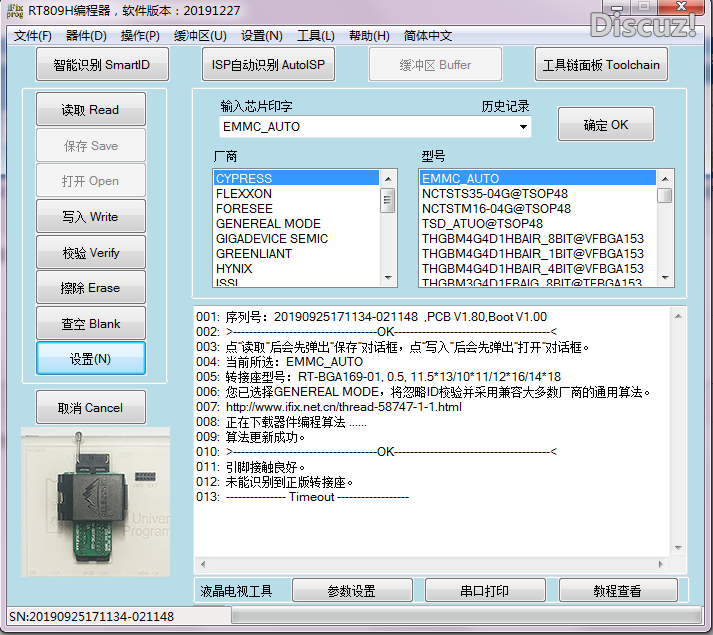Click the 打开 Open button

click(90, 181)
